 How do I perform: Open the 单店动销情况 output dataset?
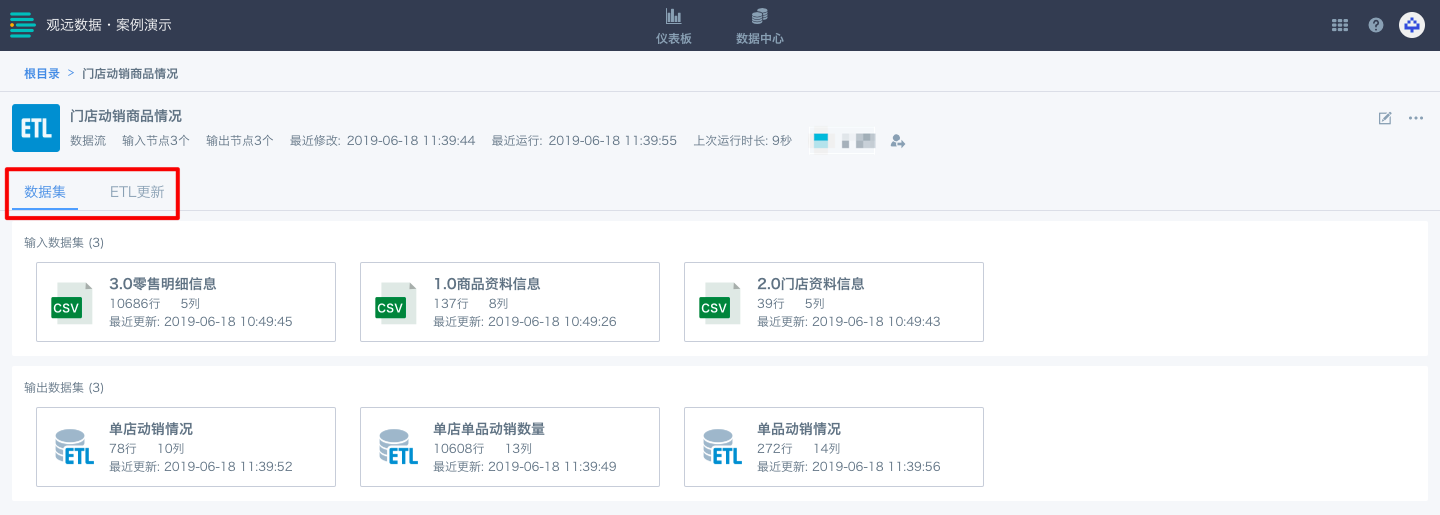[186, 447]
